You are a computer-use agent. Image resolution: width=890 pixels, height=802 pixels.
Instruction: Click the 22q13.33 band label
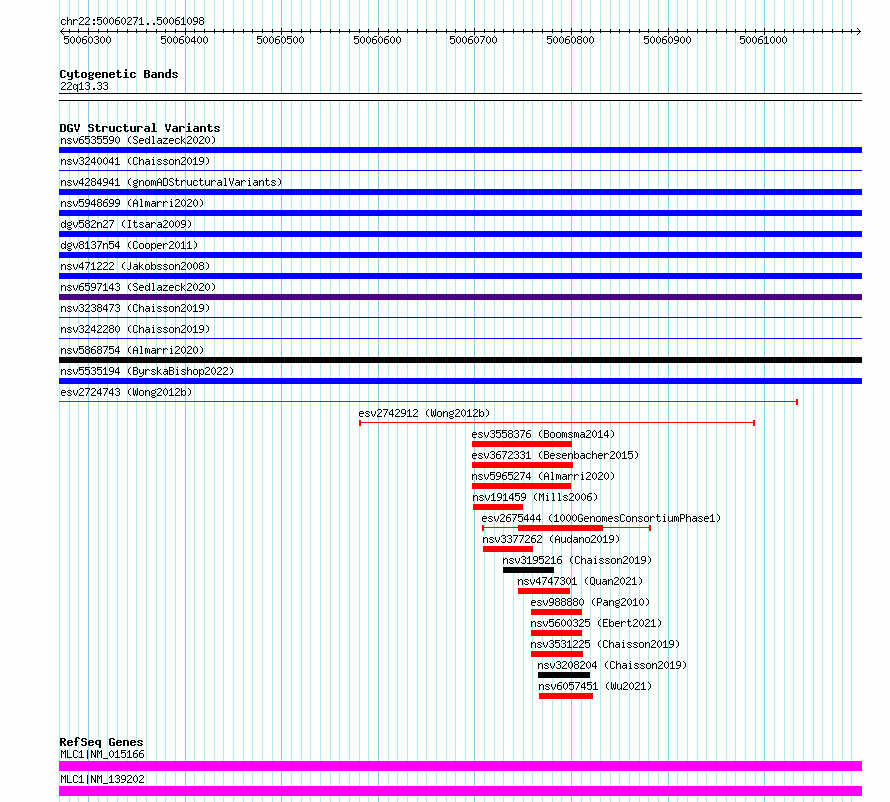(x=84, y=86)
